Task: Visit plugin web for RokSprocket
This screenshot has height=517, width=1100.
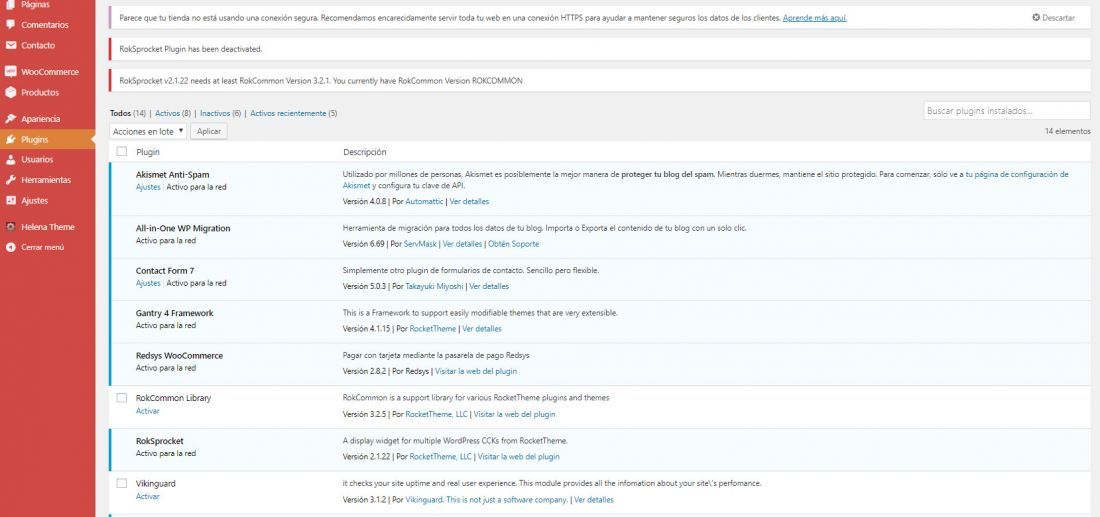Action: 519,457
